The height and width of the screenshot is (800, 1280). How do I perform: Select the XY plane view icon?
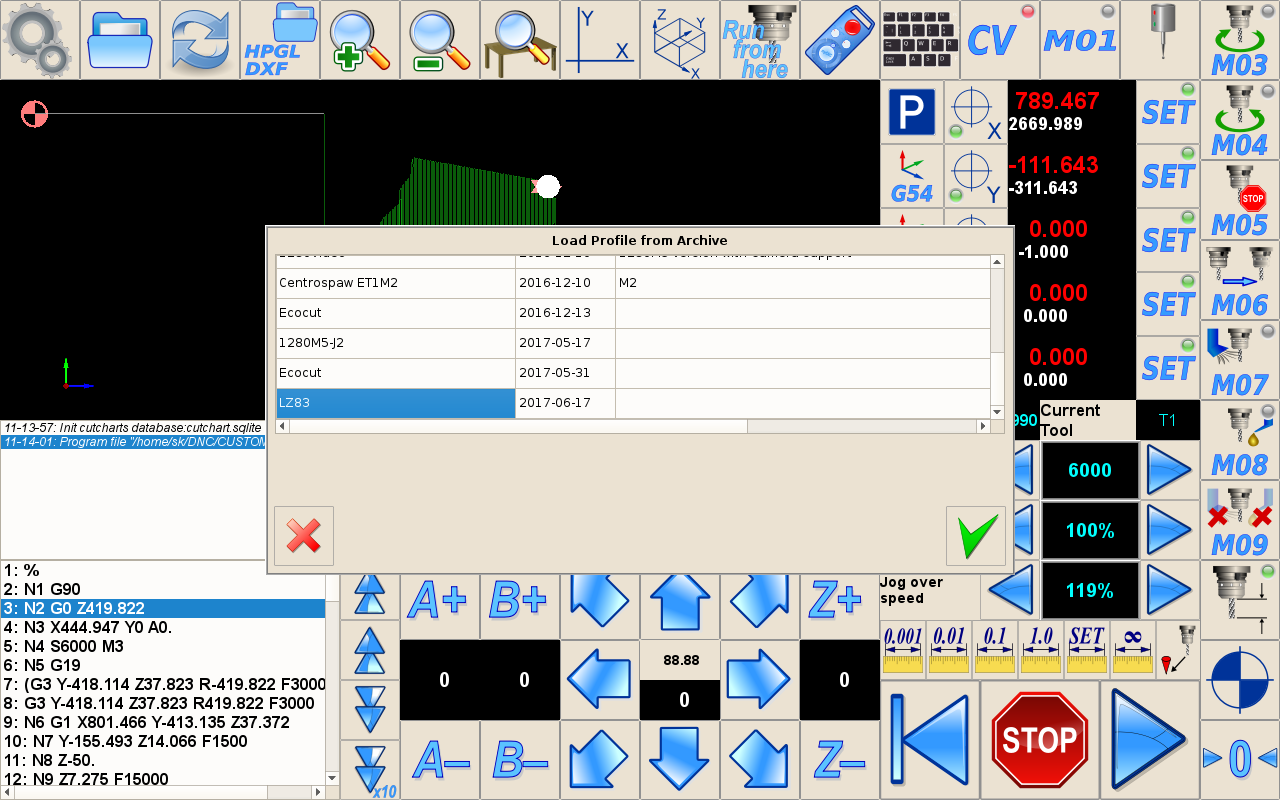[x=600, y=40]
